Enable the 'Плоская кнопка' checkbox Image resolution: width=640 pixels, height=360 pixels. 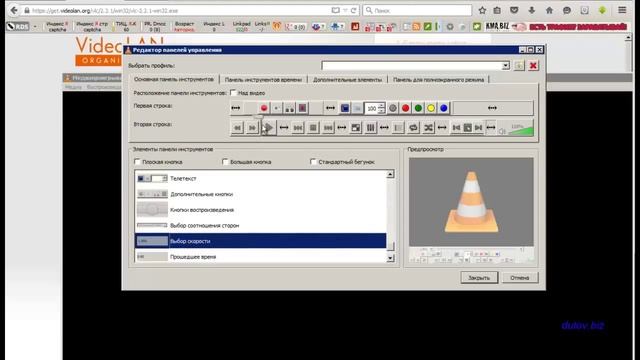(x=137, y=162)
